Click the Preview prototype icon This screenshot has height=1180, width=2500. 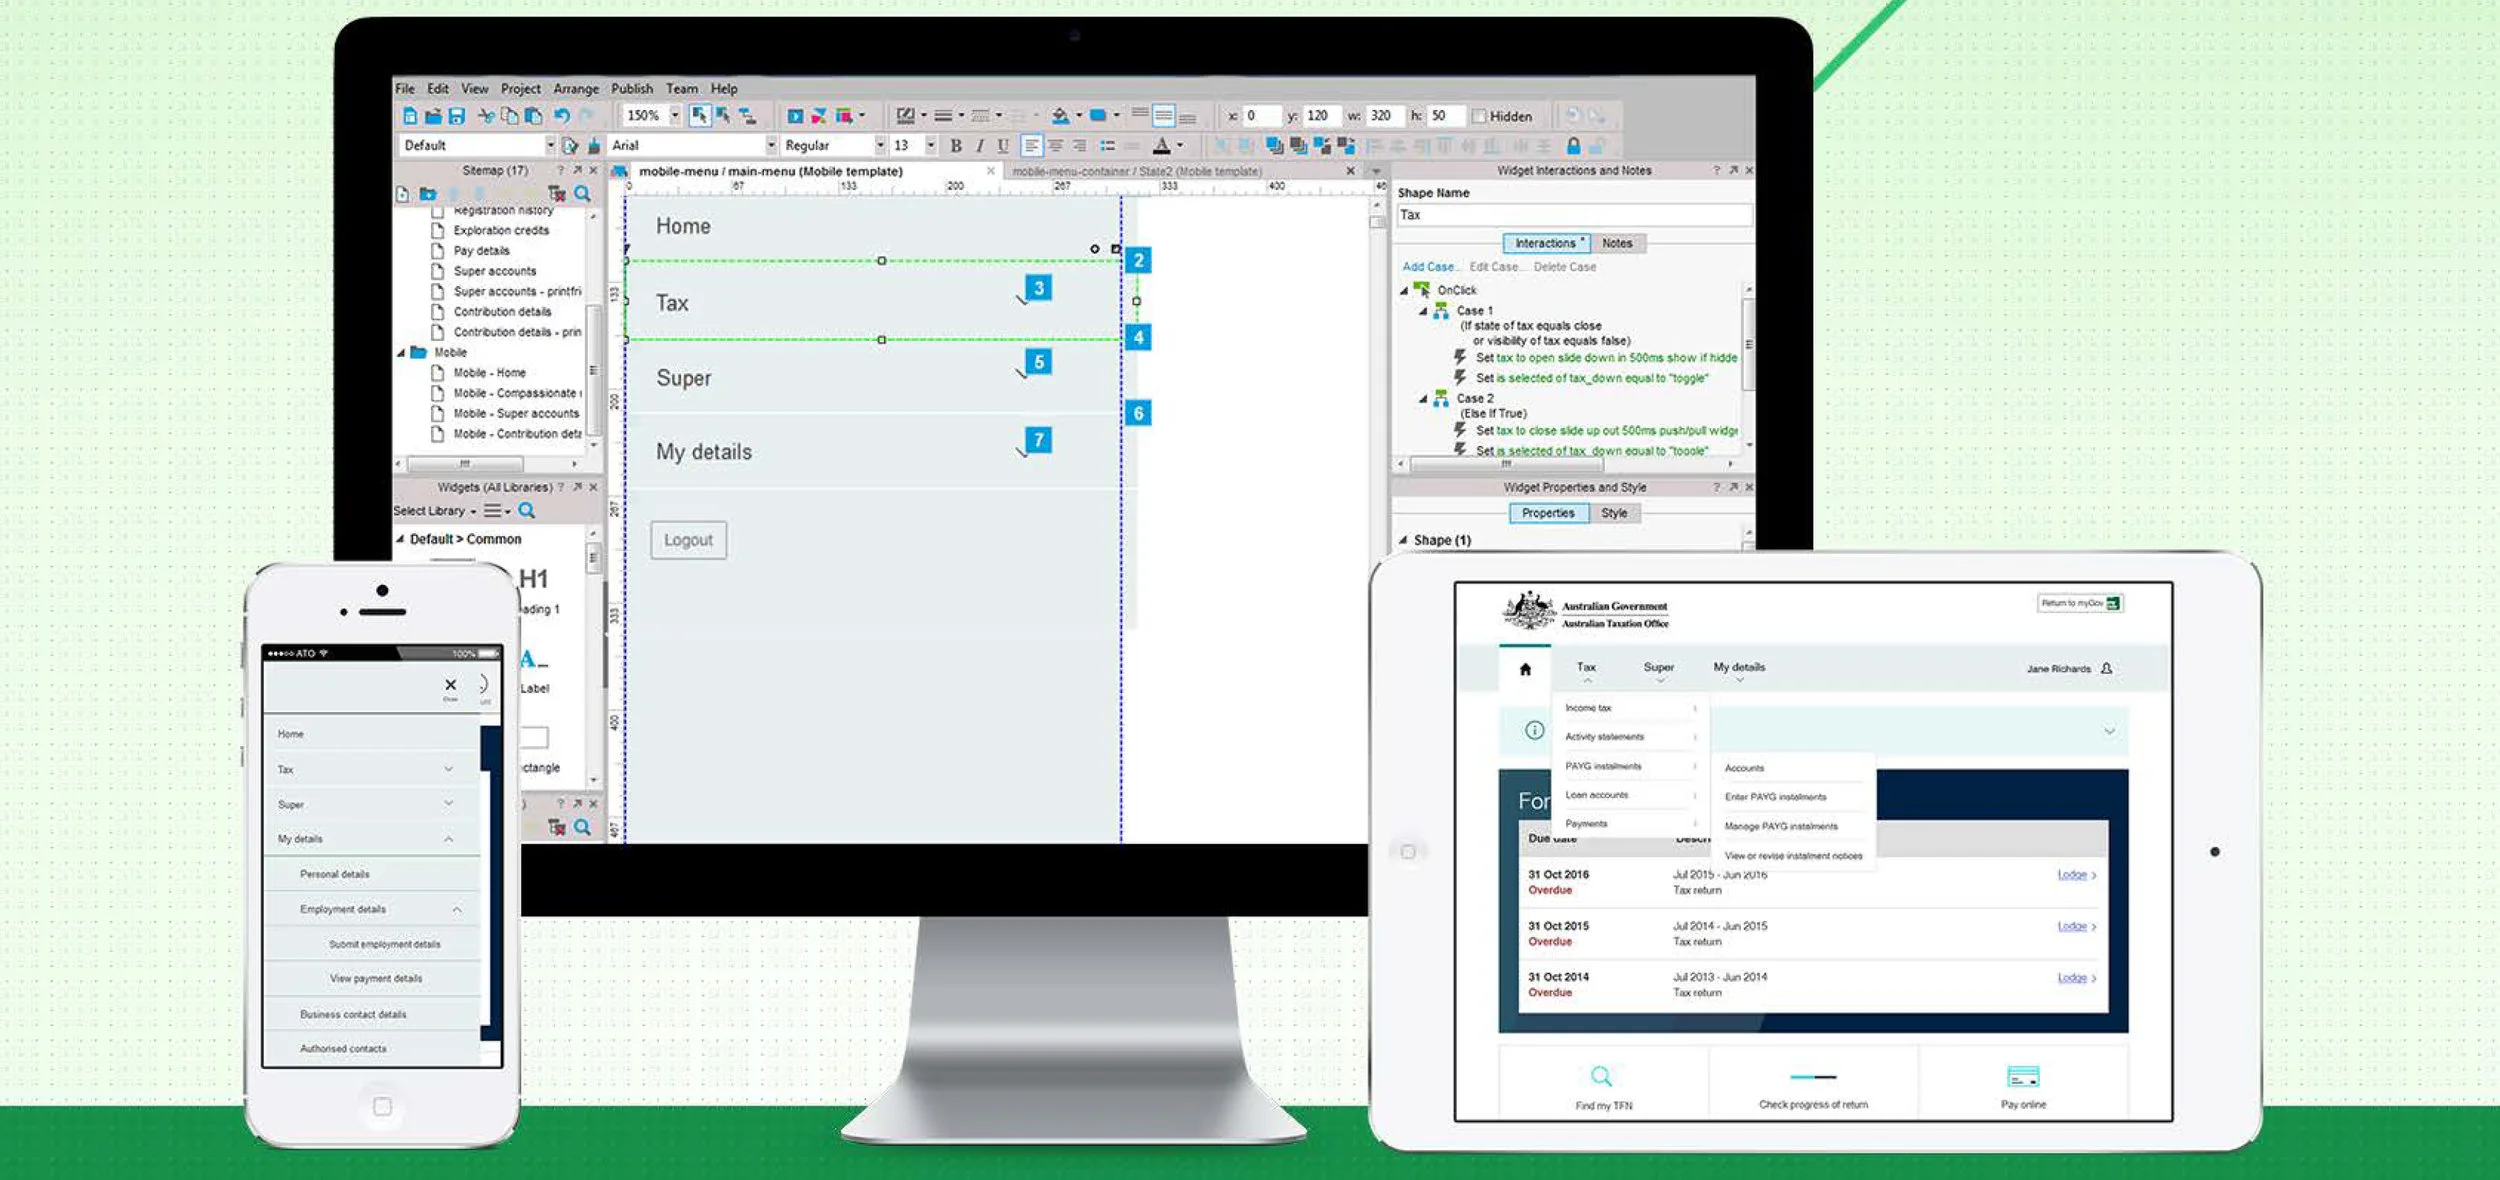pyautogui.click(x=795, y=116)
